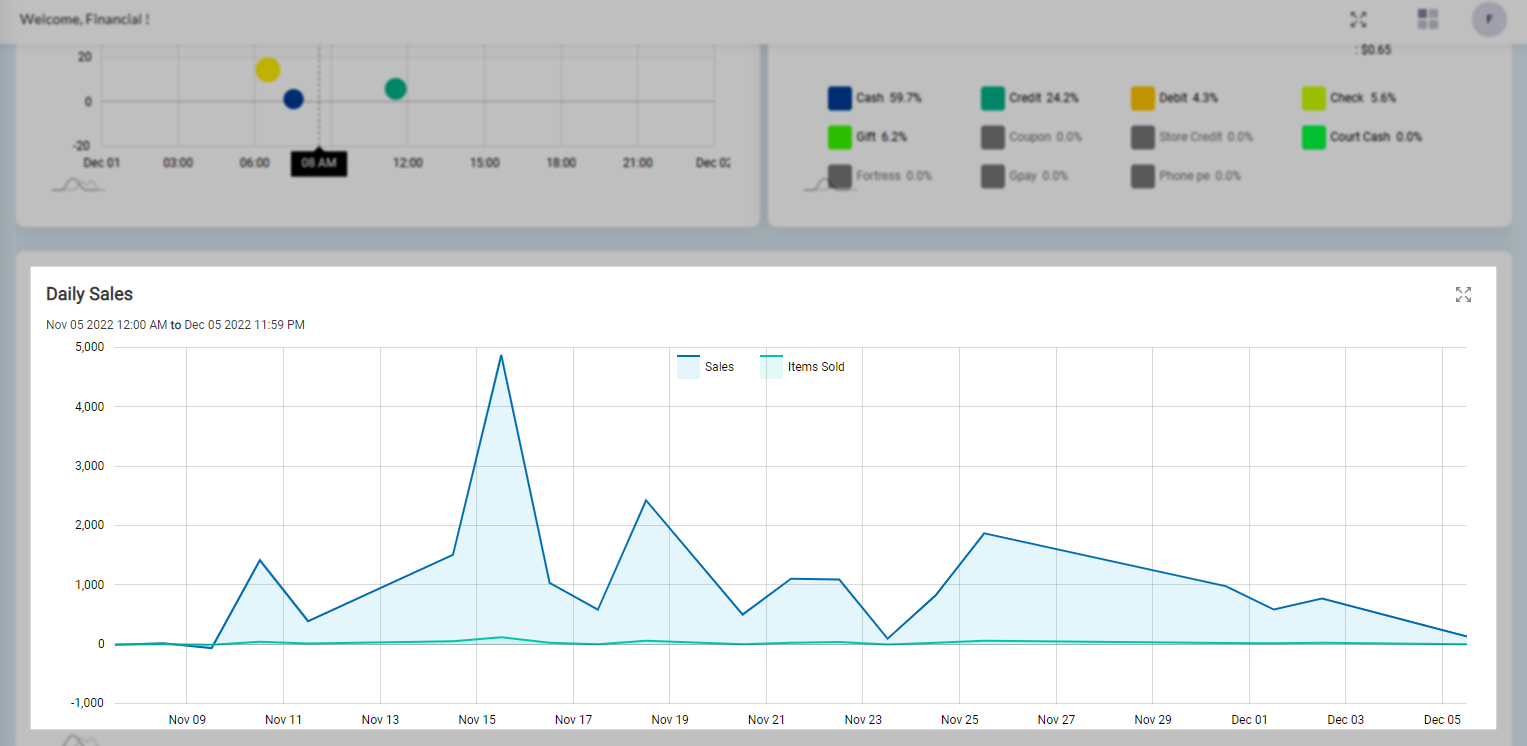Toggle the Gift legend swatch
Image resolution: width=1527 pixels, height=746 pixels.
tap(839, 137)
